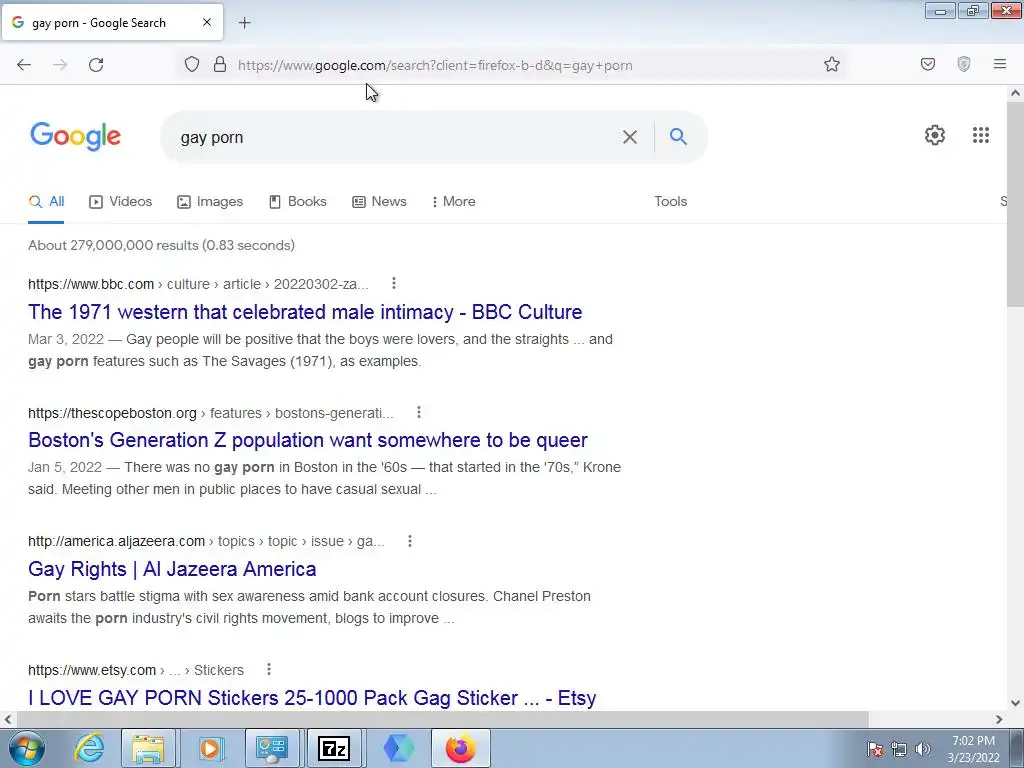
Task: Open the Windows Start menu
Action: click(27, 749)
